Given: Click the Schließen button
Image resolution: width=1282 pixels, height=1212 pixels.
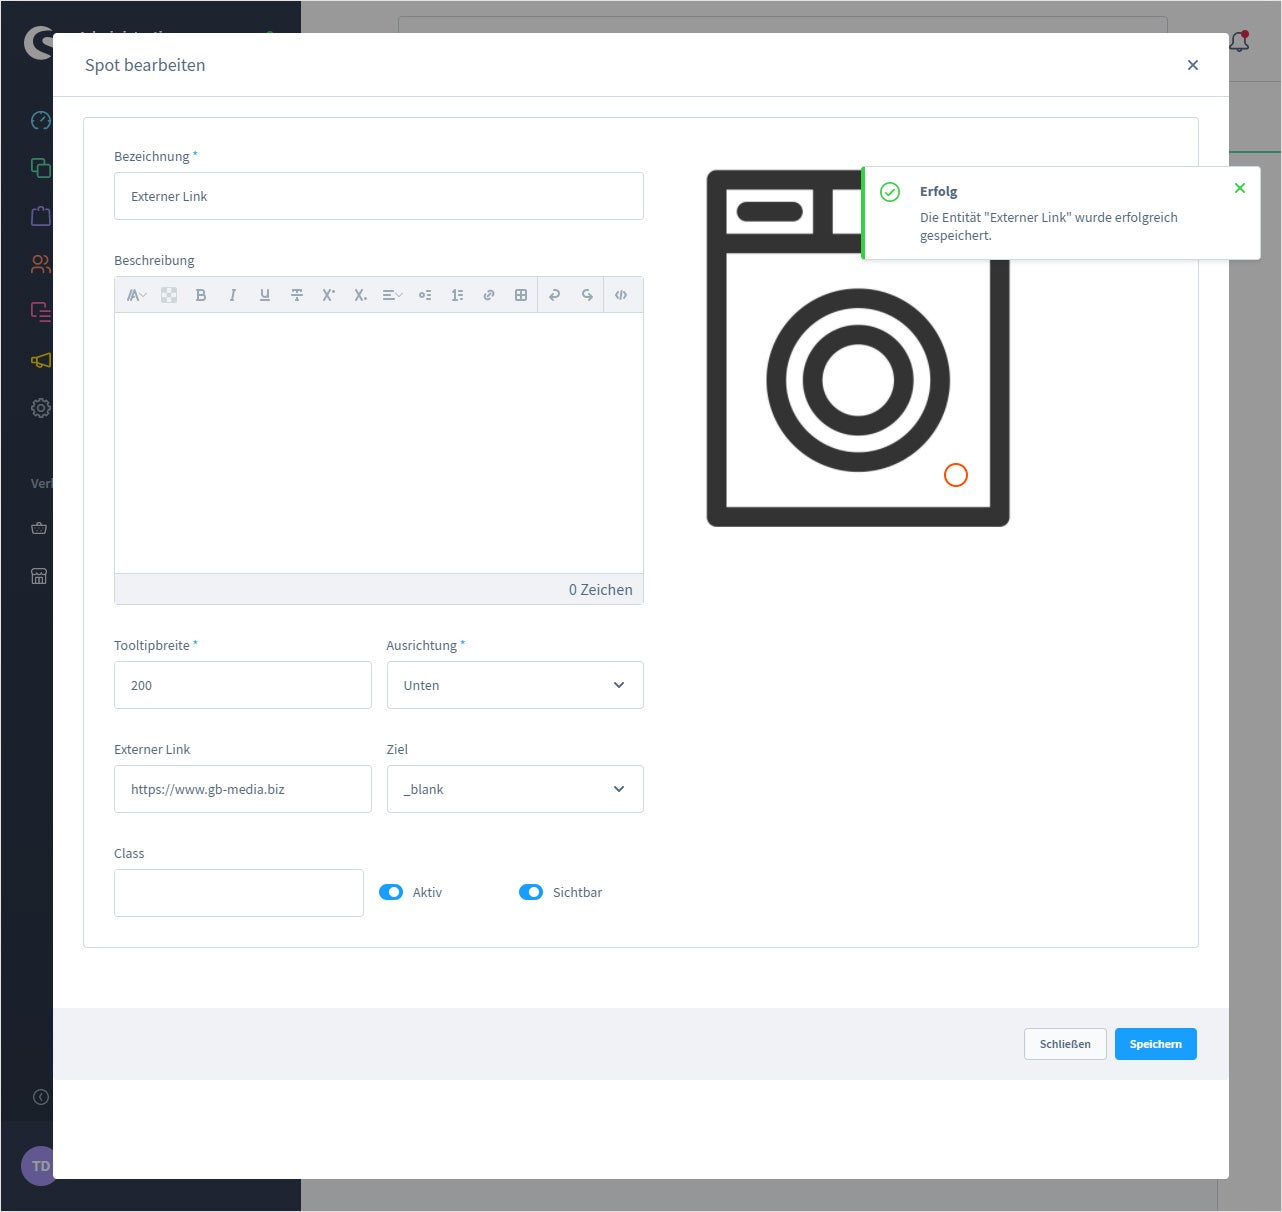Looking at the screenshot, I should [1065, 1044].
